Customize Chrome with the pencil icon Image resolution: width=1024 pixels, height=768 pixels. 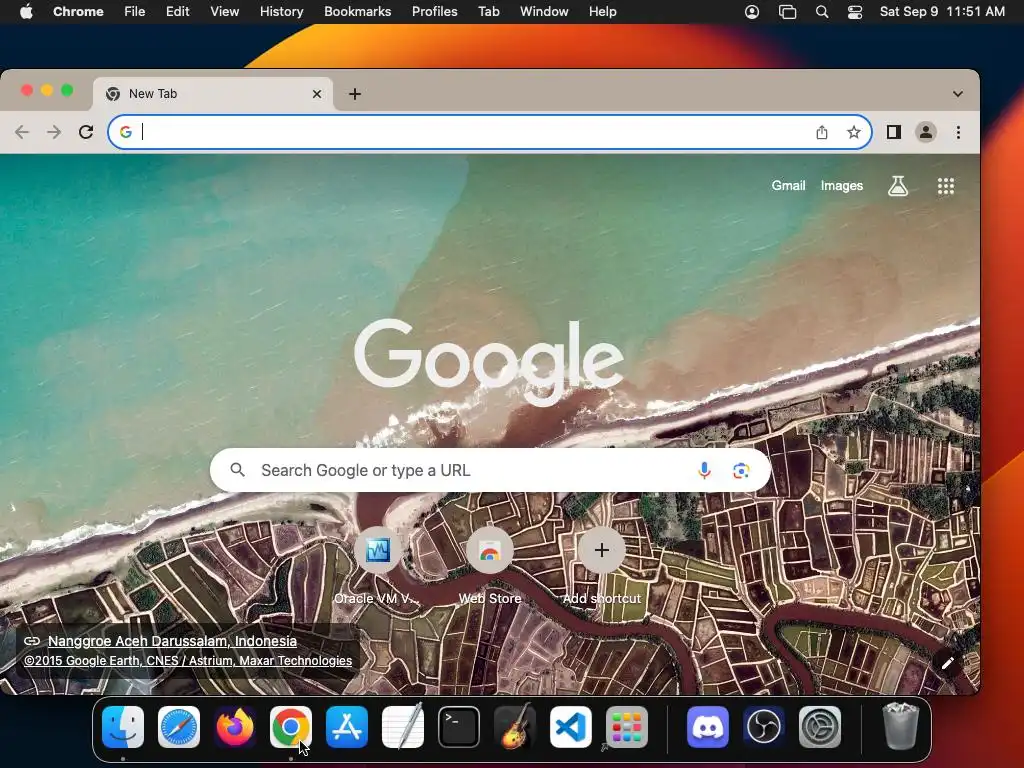948,664
